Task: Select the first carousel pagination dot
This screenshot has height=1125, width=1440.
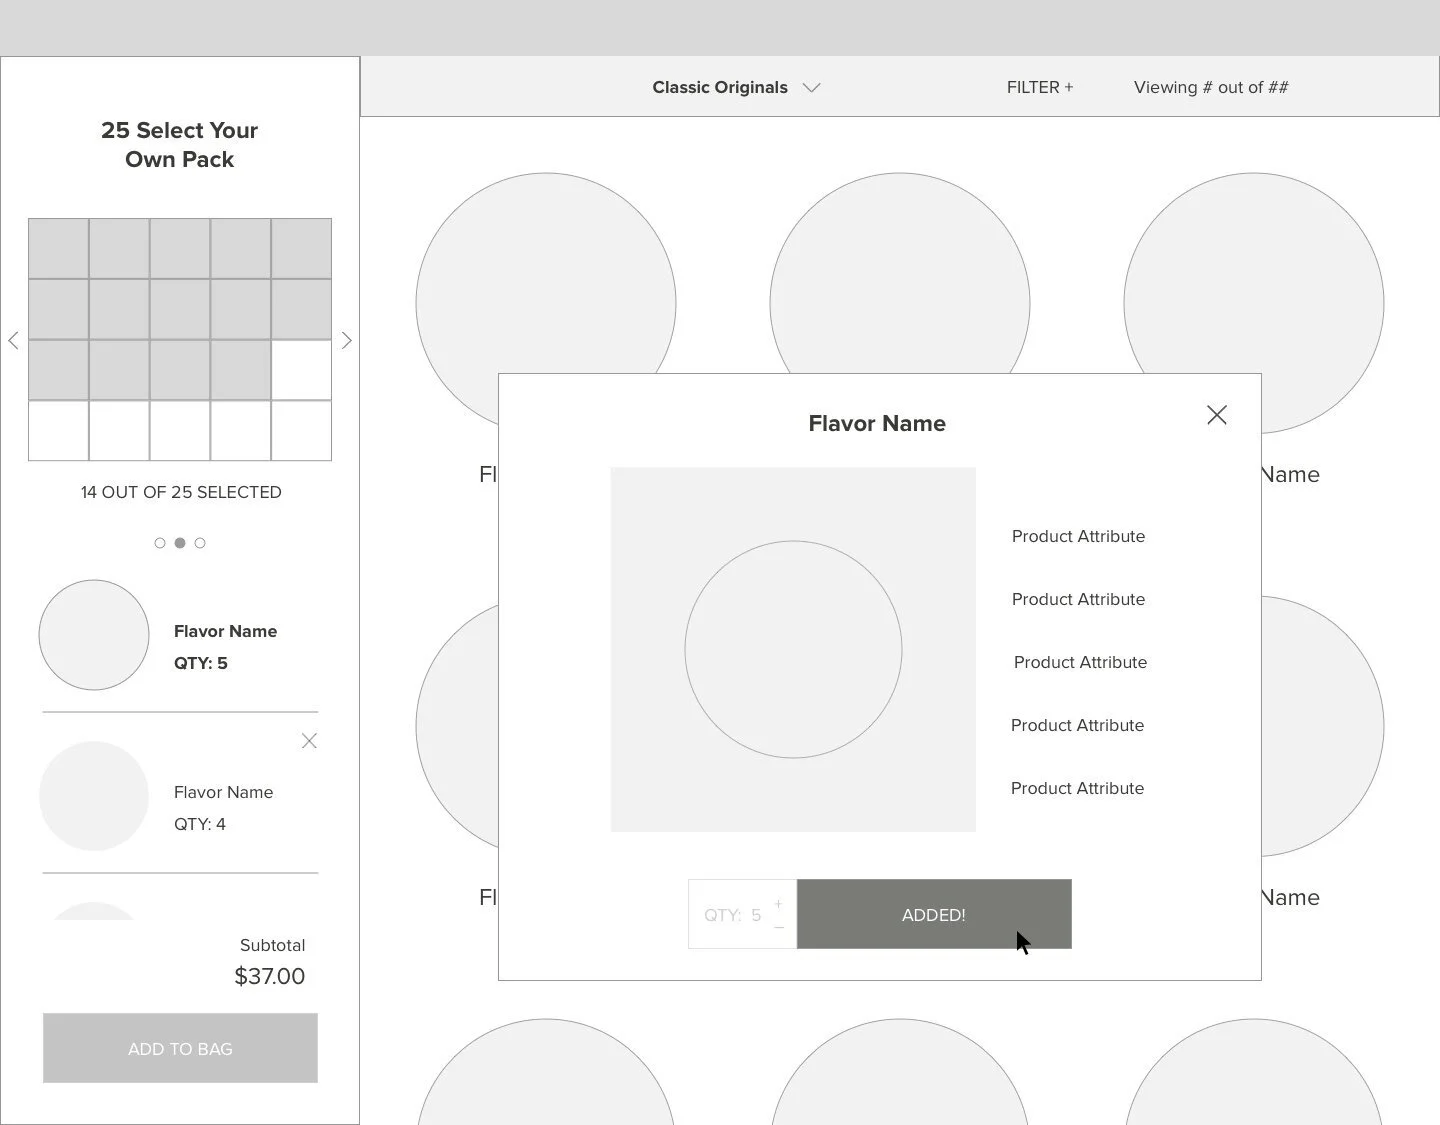Action: (x=160, y=543)
